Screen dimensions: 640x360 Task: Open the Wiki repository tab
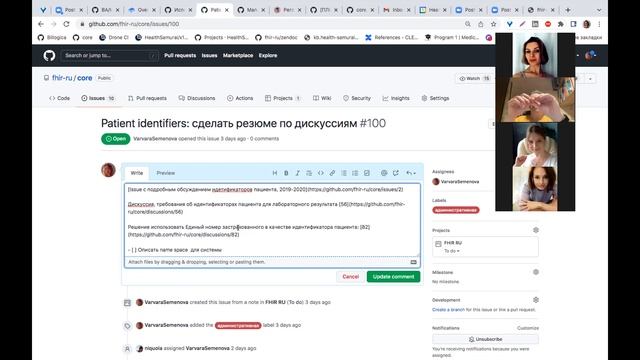[x=322, y=98]
